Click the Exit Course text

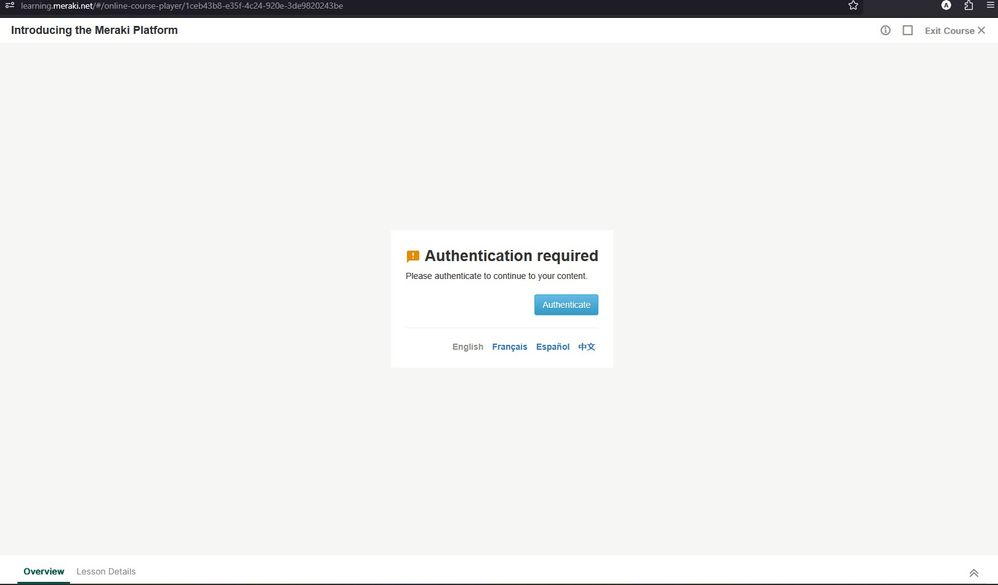[949, 31]
